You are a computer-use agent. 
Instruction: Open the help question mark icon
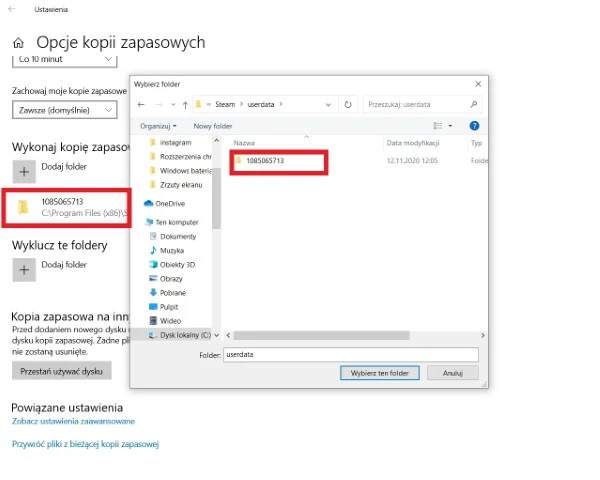pos(474,126)
